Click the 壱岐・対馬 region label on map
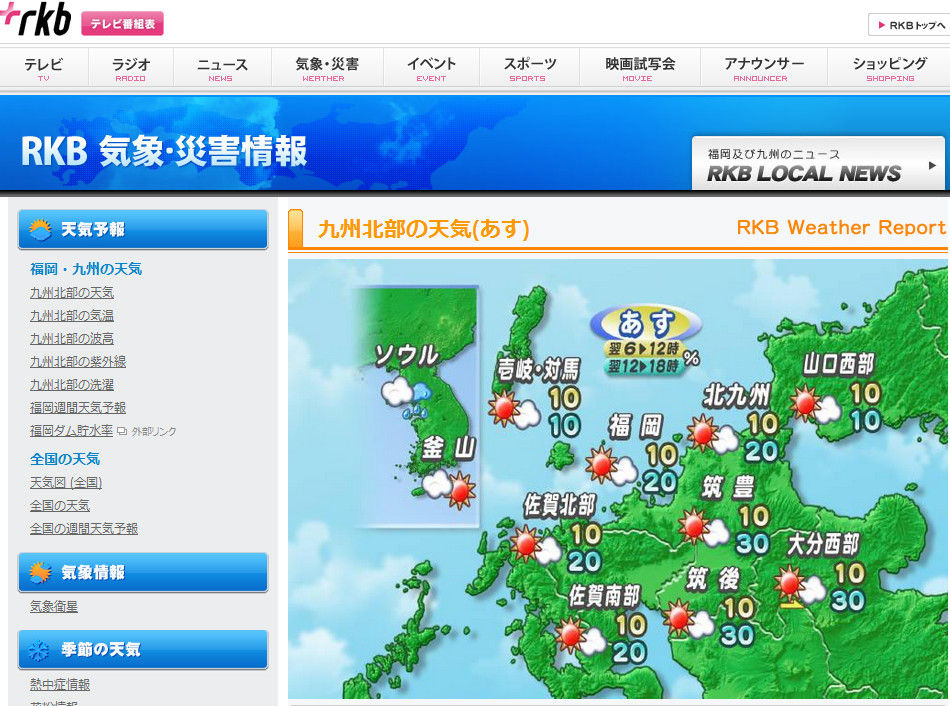Viewport: 950px width, 706px height. [x=538, y=369]
